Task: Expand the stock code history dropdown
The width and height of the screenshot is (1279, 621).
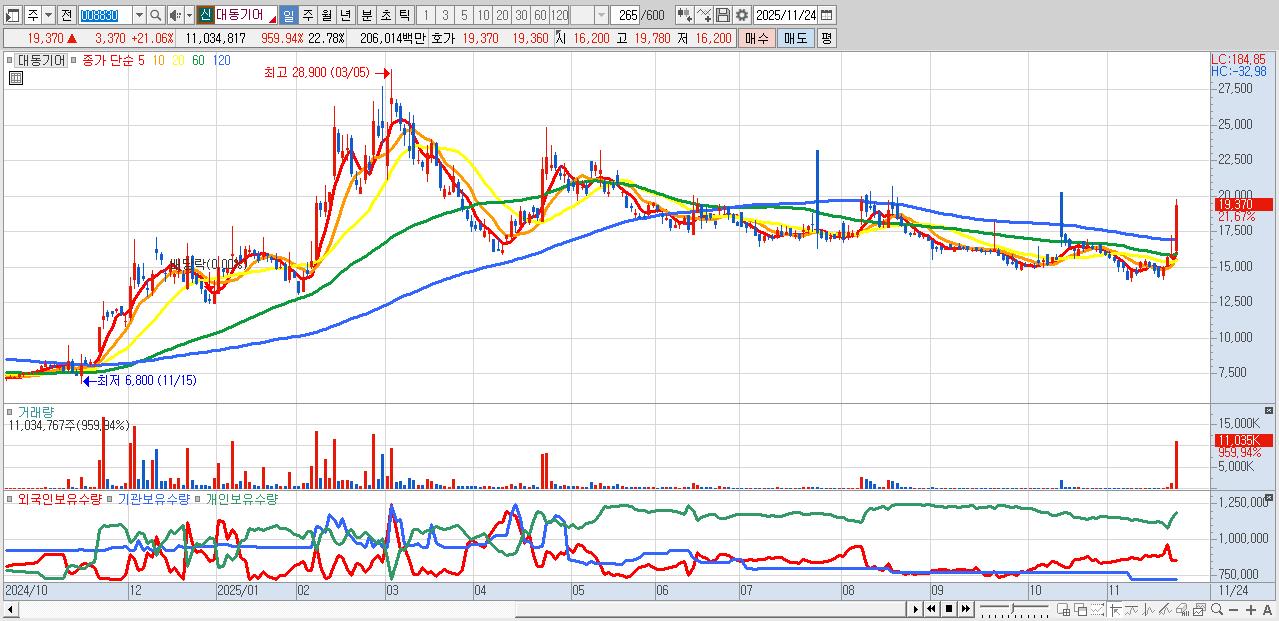Action: (139, 16)
